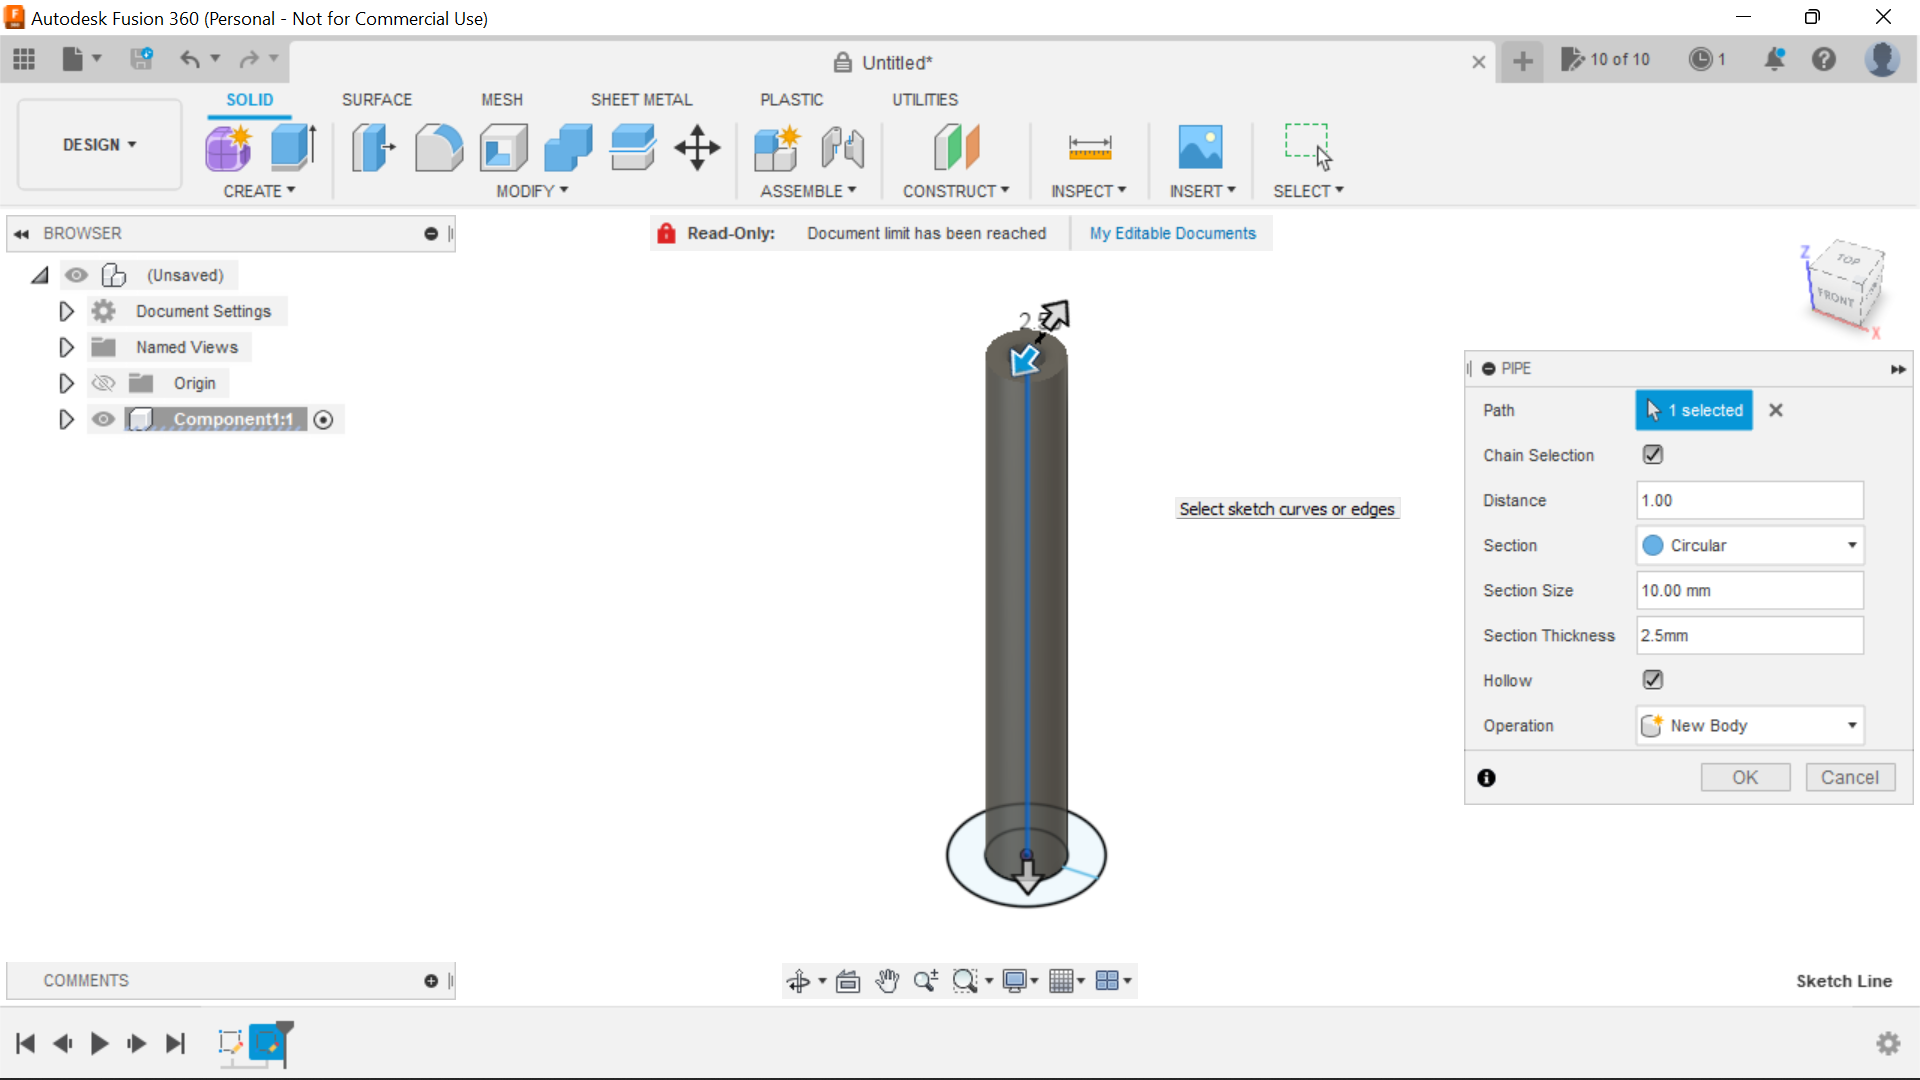Uncheck the Hollow option
The width and height of the screenshot is (1920, 1080).
1652,680
